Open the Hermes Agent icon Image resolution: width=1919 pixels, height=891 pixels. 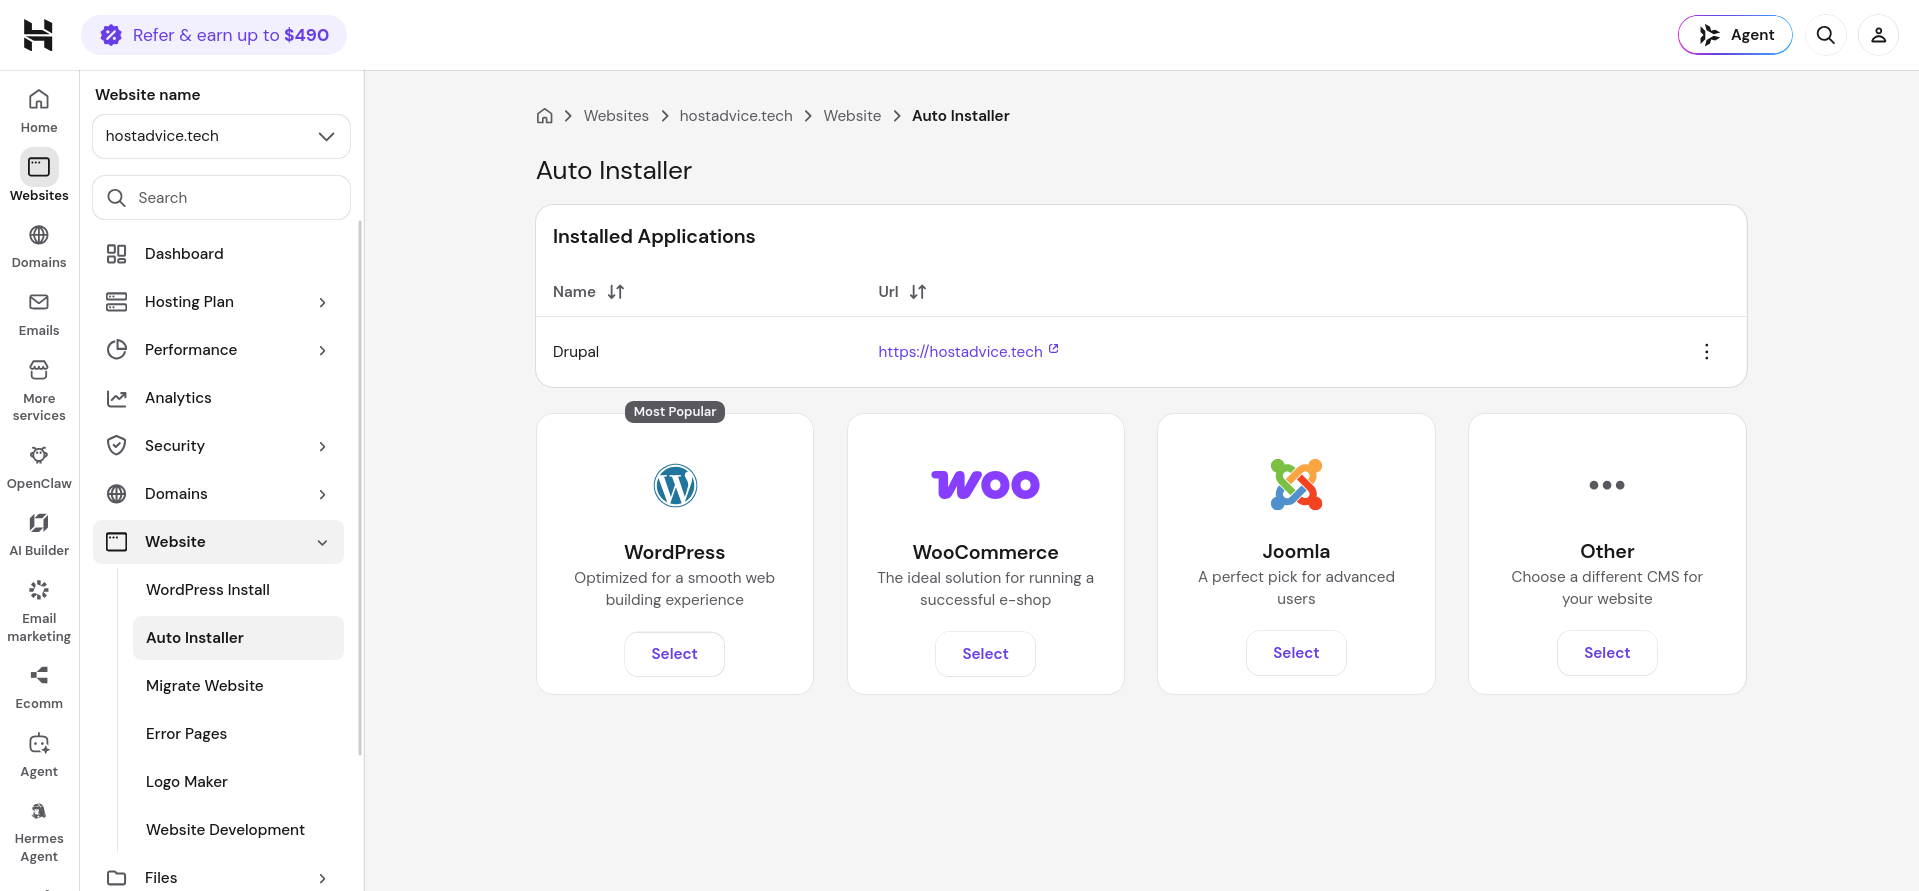click(39, 810)
